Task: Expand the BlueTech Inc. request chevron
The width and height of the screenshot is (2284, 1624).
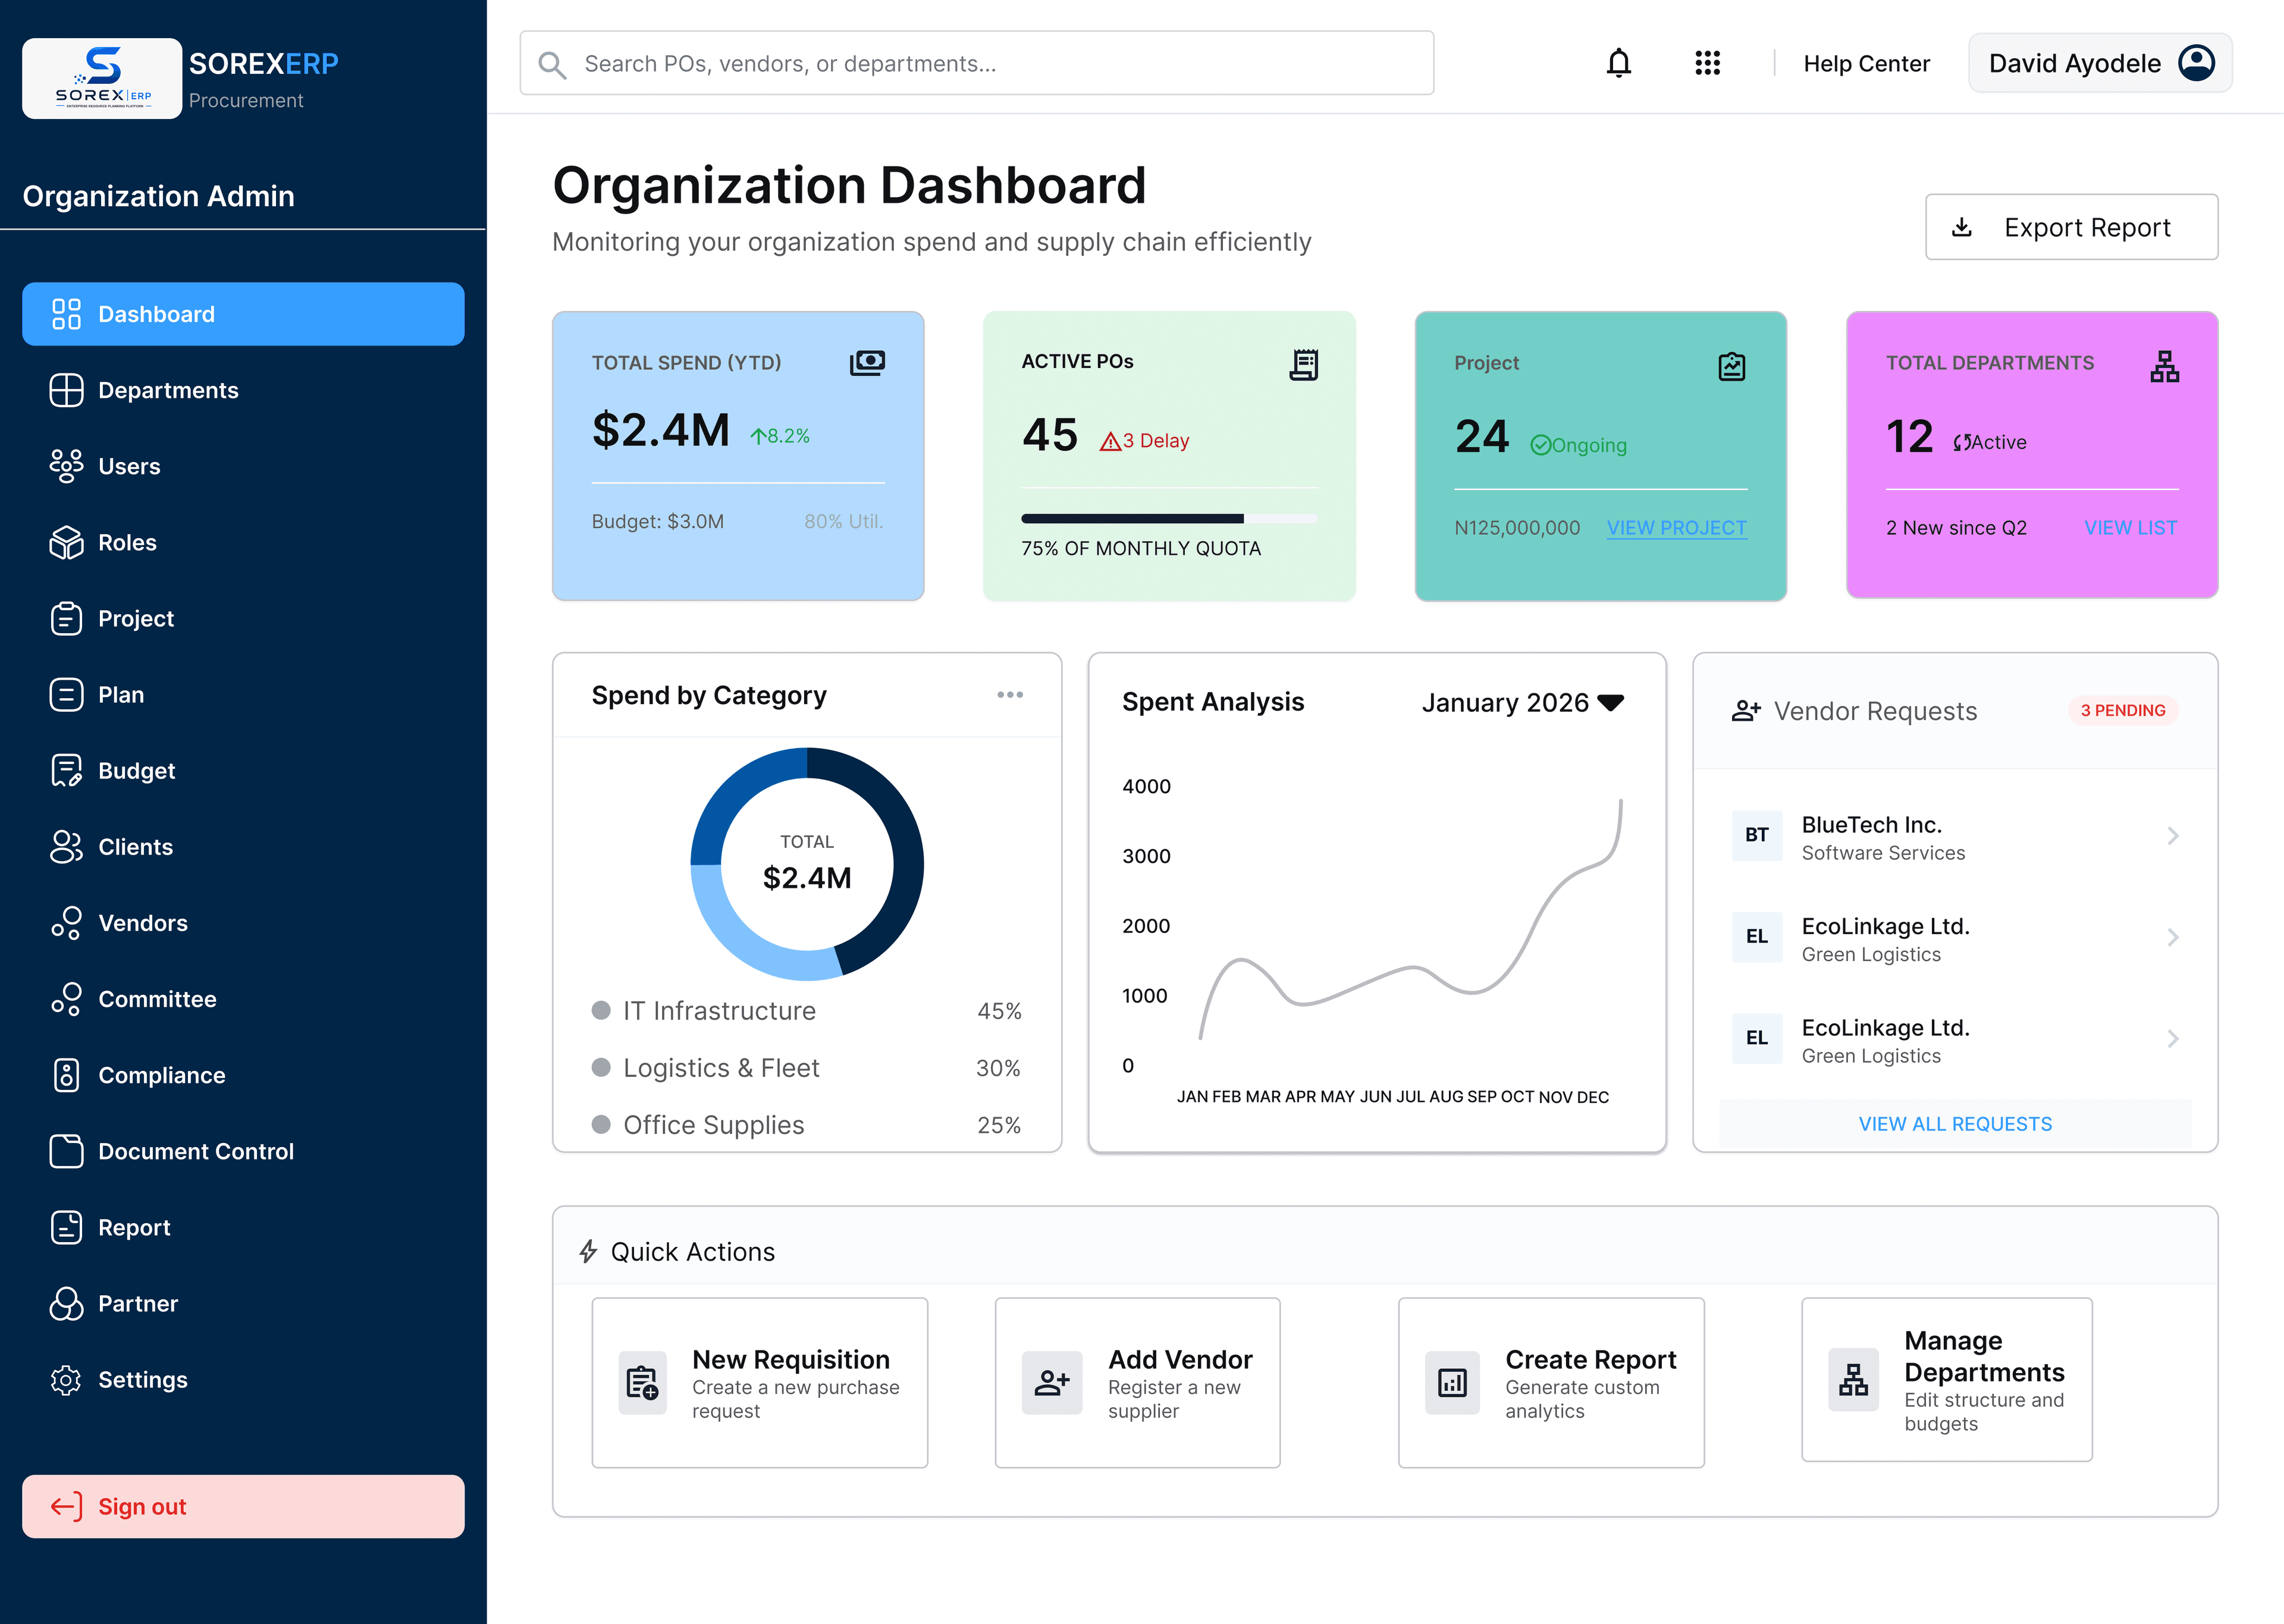Action: click(x=2172, y=836)
